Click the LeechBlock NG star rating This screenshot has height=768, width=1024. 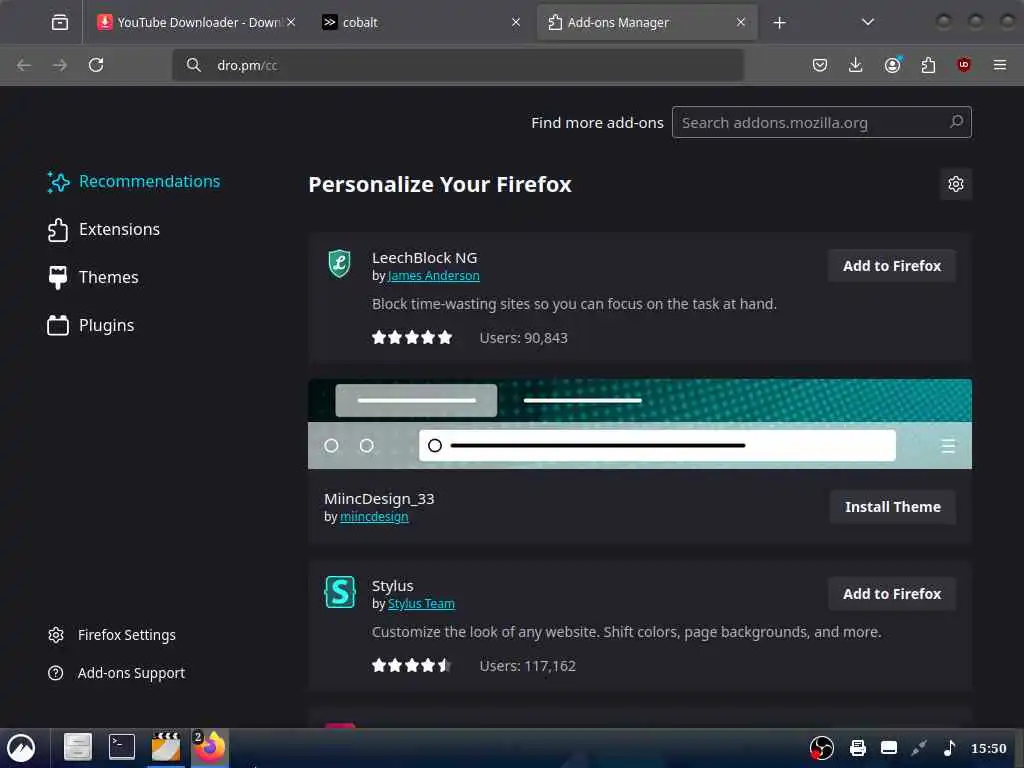click(x=412, y=338)
